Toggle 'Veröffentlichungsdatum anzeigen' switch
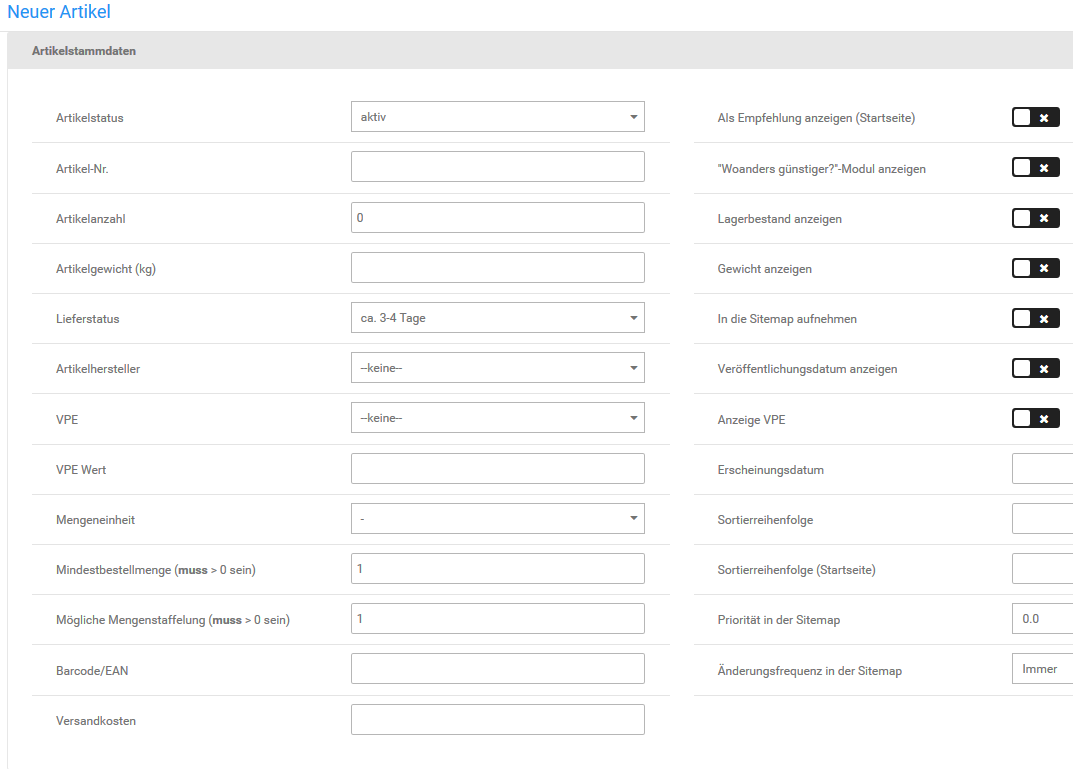1073x769 pixels. coord(1035,368)
